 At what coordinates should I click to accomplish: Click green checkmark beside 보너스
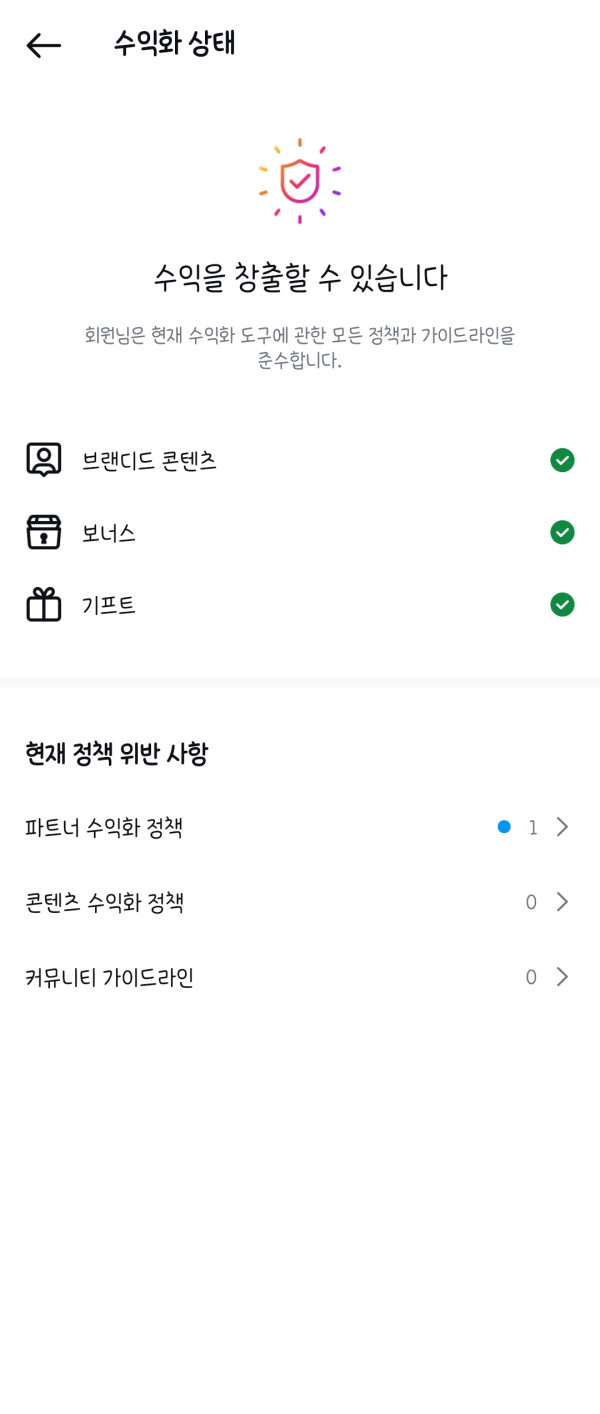pyautogui.click(x=562, y=533)
